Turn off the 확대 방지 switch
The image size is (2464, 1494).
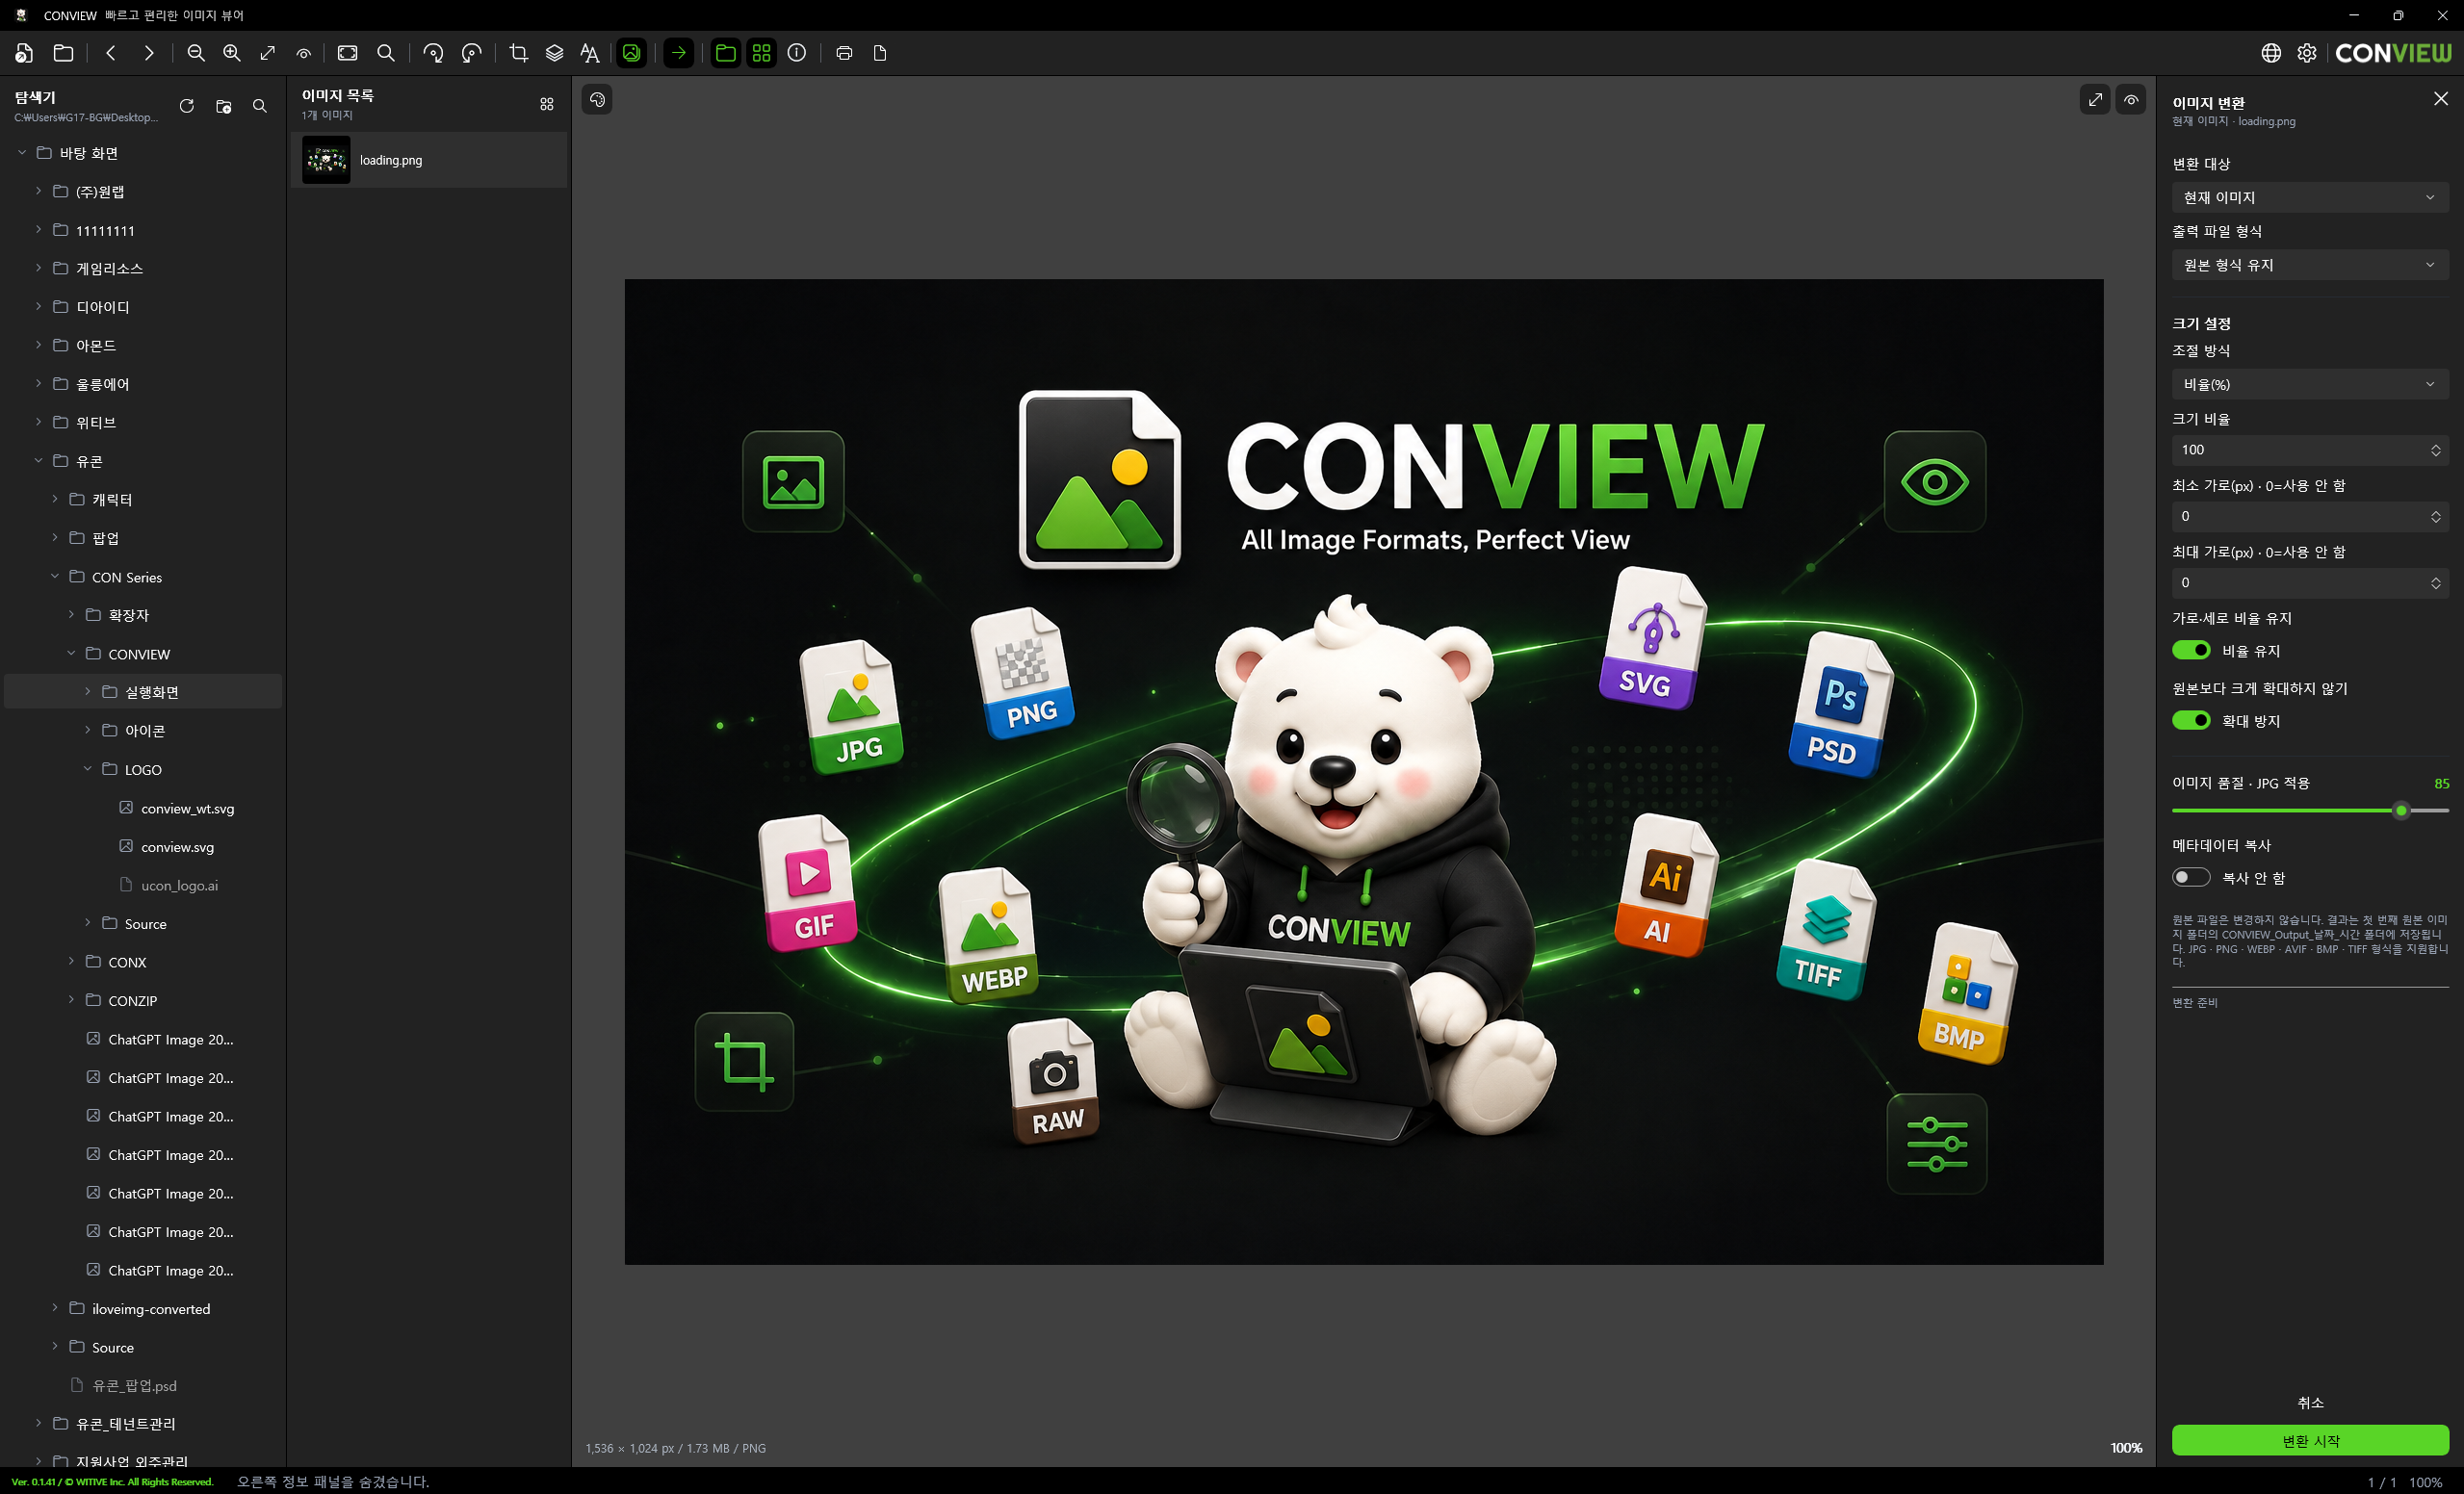(x=2191, y=720)
